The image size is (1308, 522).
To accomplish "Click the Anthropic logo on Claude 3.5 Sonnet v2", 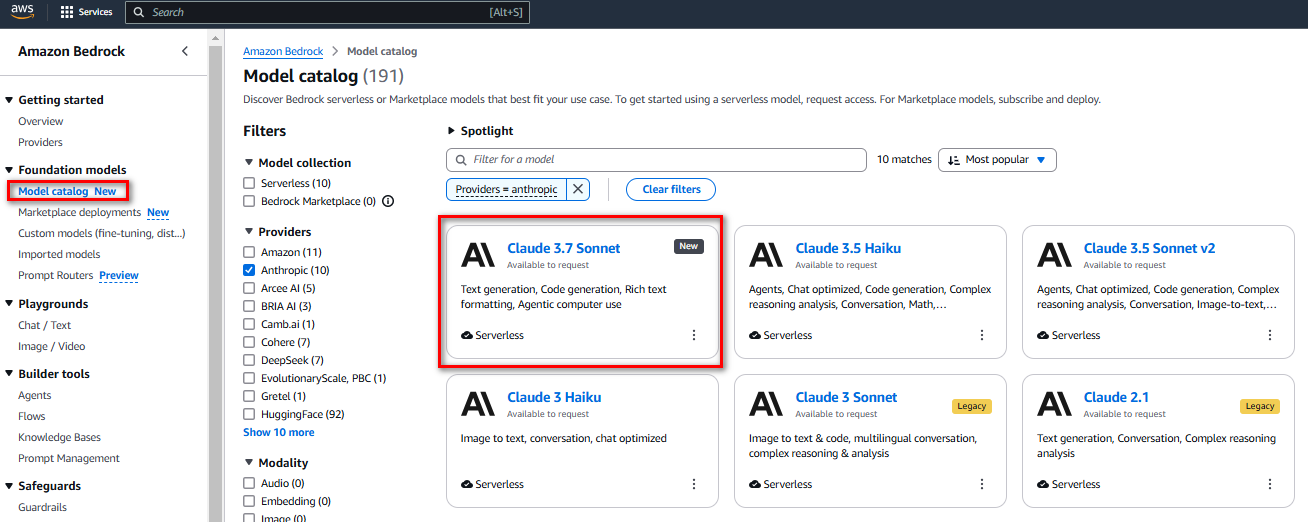I will point(1054,255).
